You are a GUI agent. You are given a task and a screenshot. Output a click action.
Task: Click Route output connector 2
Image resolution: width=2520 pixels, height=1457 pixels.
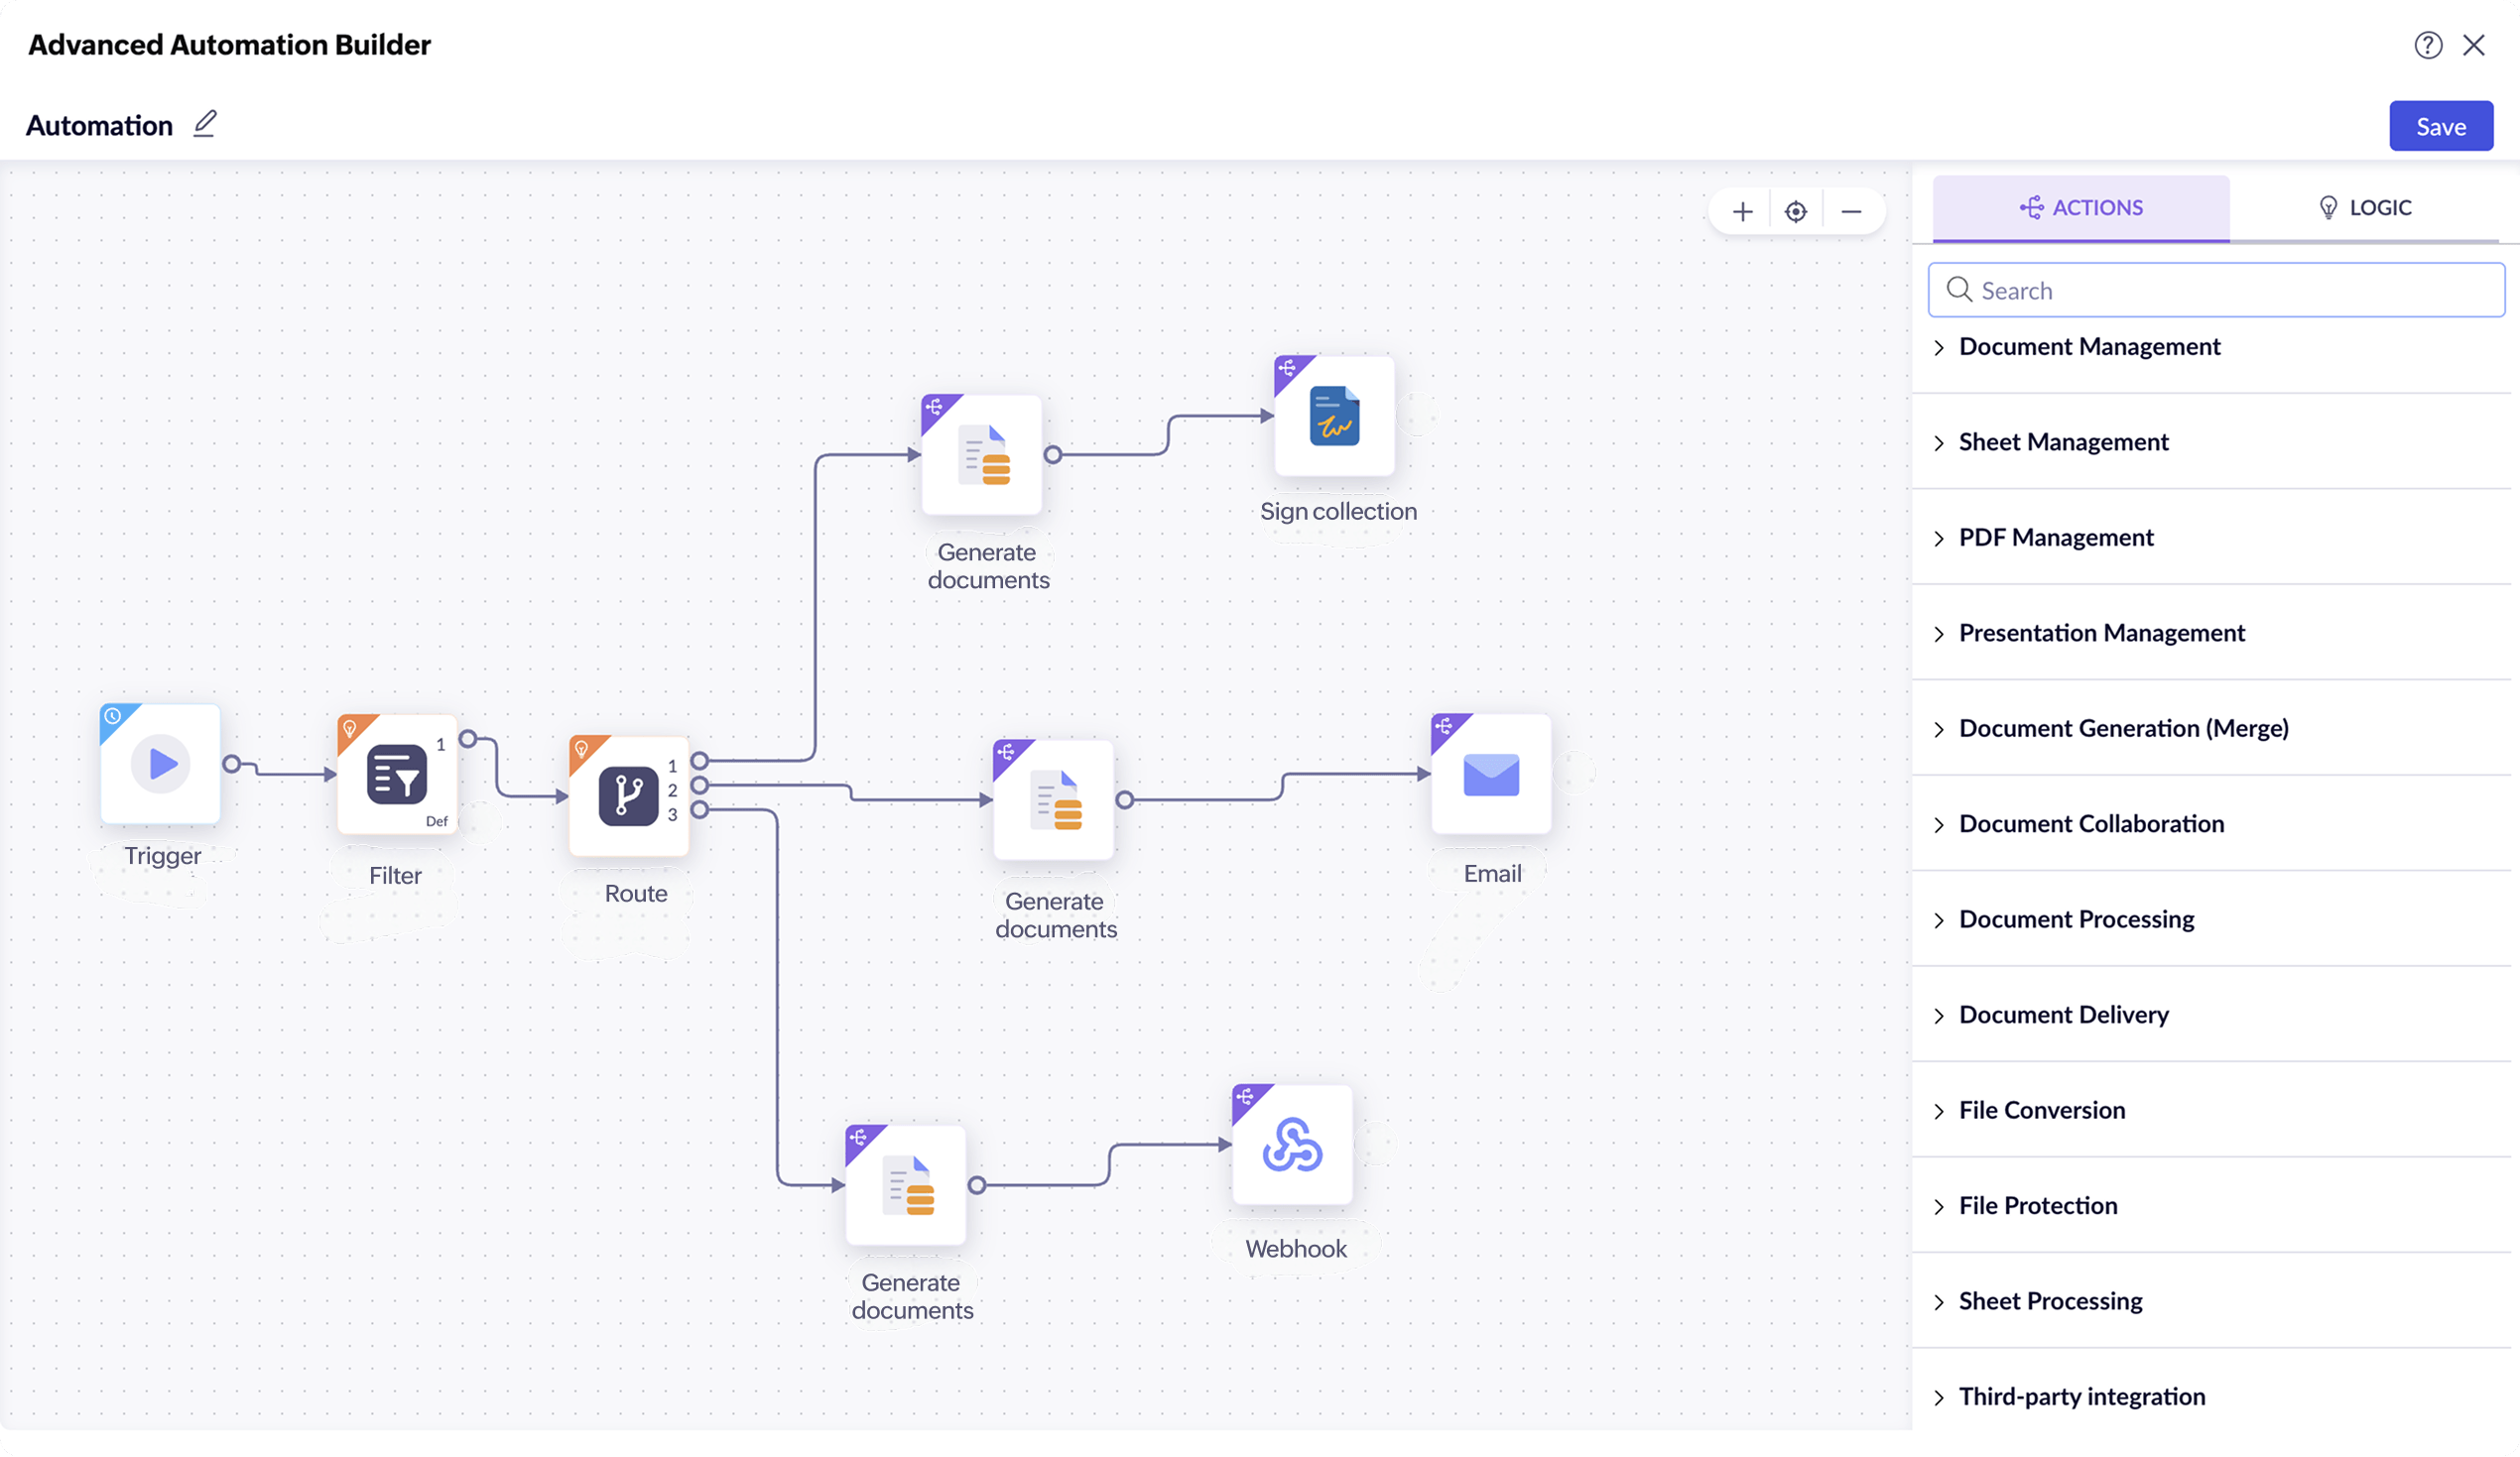[700, 785]
